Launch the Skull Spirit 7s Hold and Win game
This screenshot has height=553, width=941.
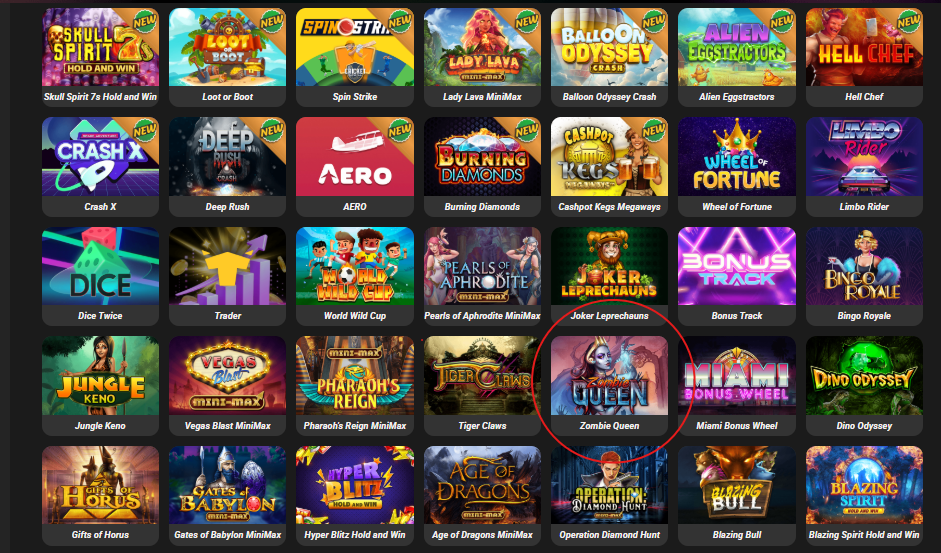[x=100, y=57]
